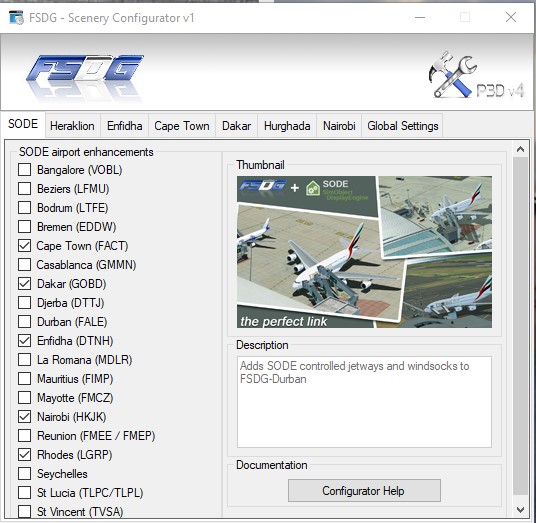Open the Nairobi tab
Viewport: 536px width, 523px height.
(339, 126)
